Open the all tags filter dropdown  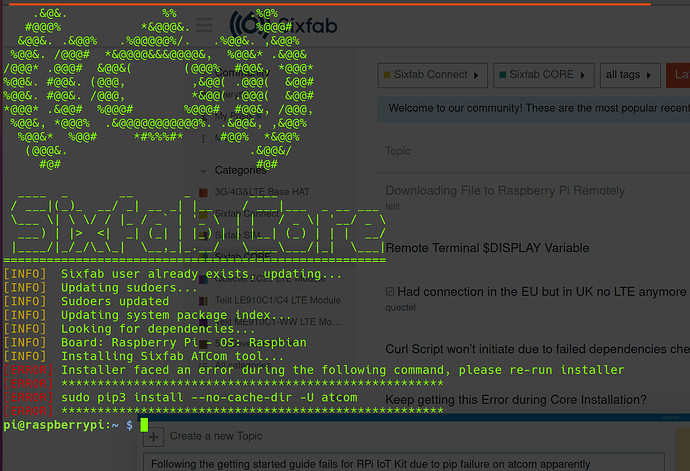click(x=630, y=75)
